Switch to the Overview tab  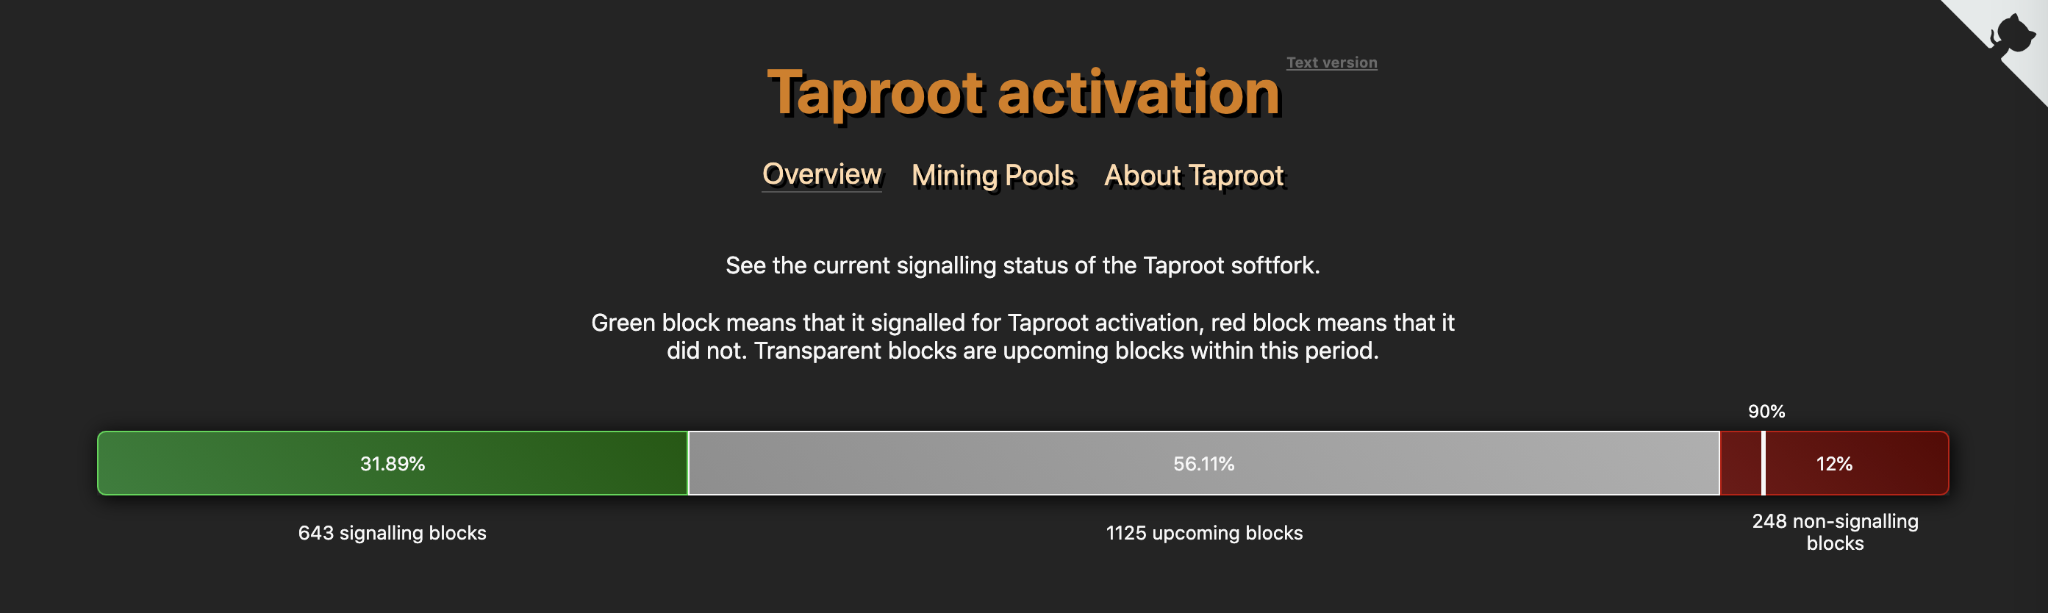(821, 175)
